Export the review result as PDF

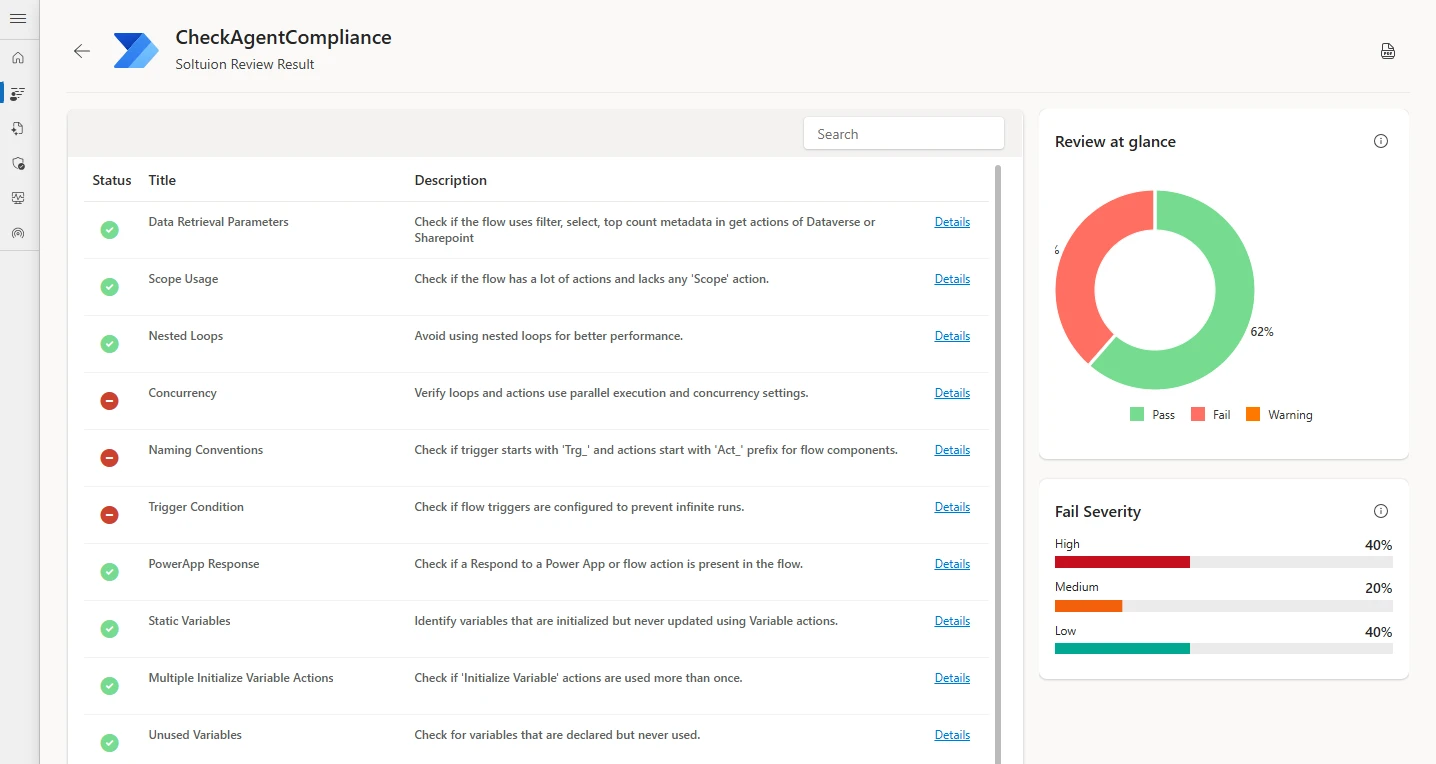tap(1387, 50)
